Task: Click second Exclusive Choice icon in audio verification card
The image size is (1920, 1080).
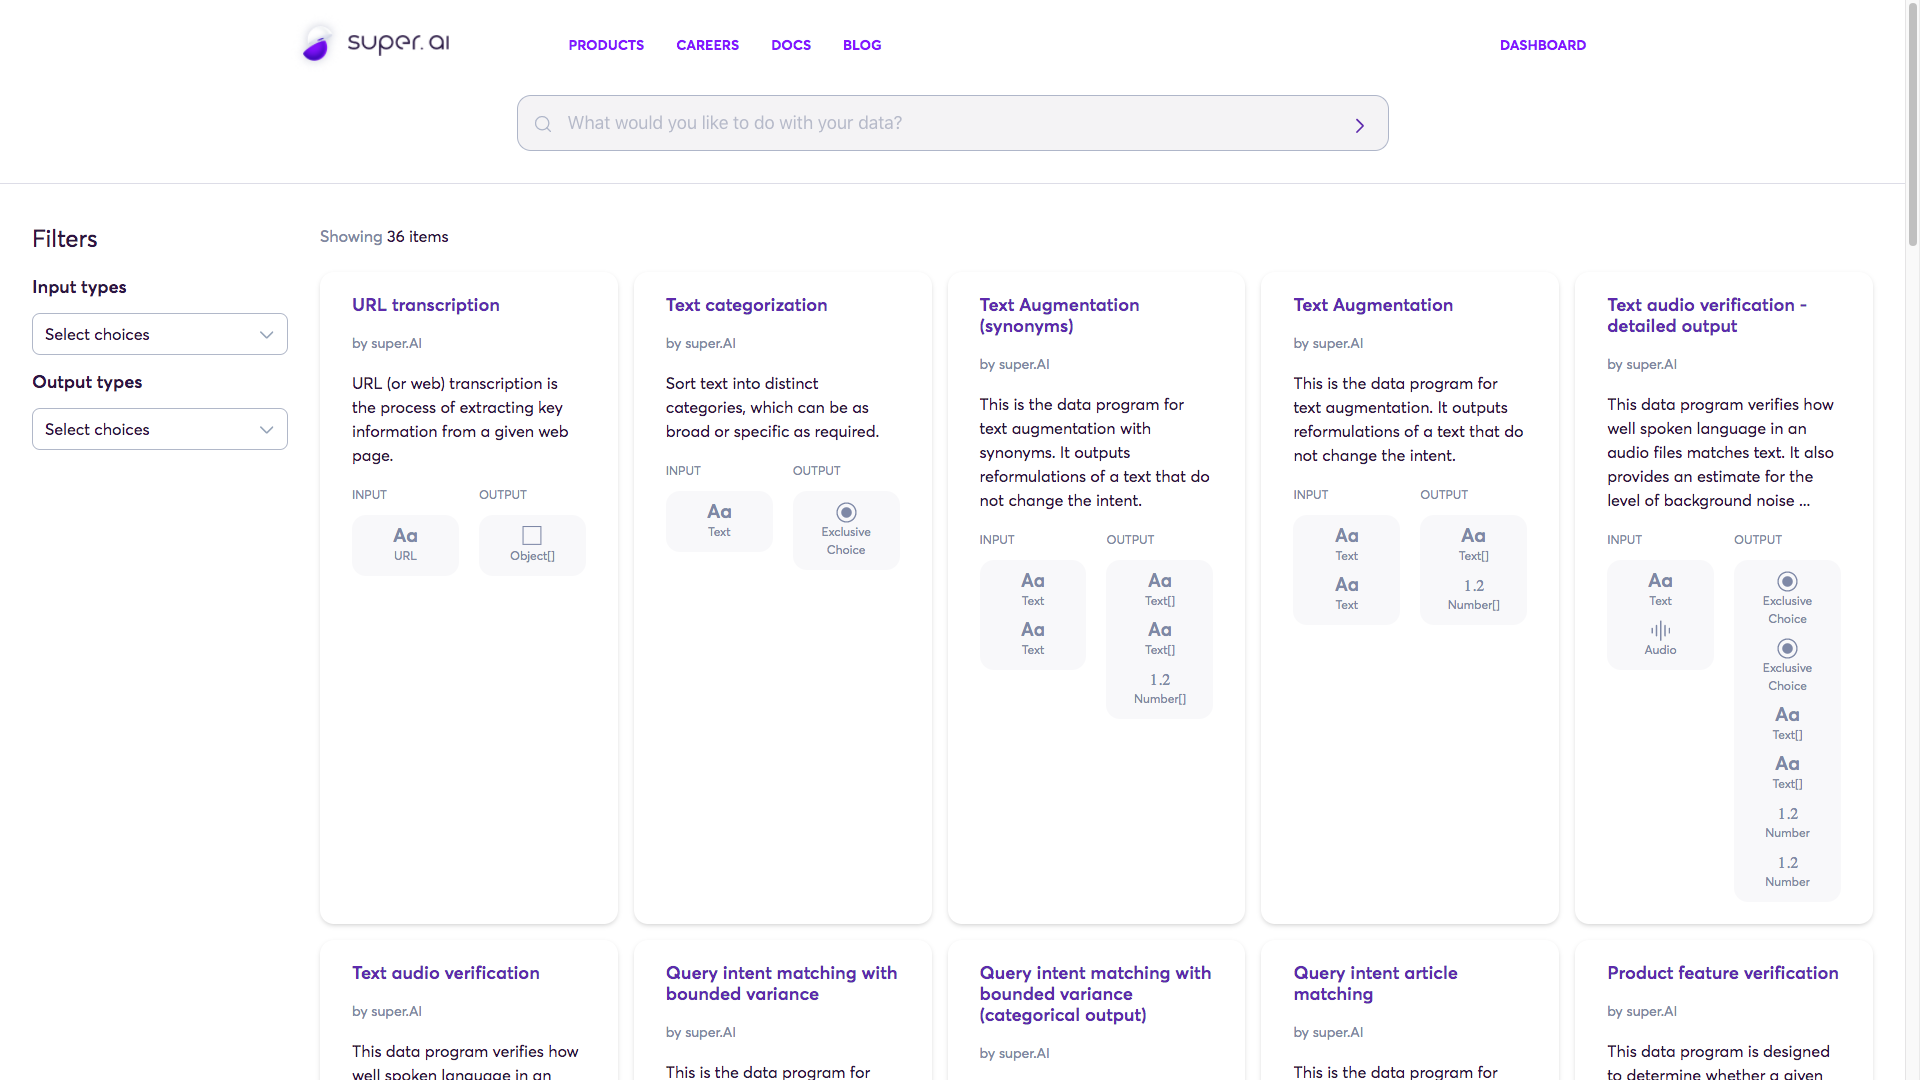Action: point(1787,648)
